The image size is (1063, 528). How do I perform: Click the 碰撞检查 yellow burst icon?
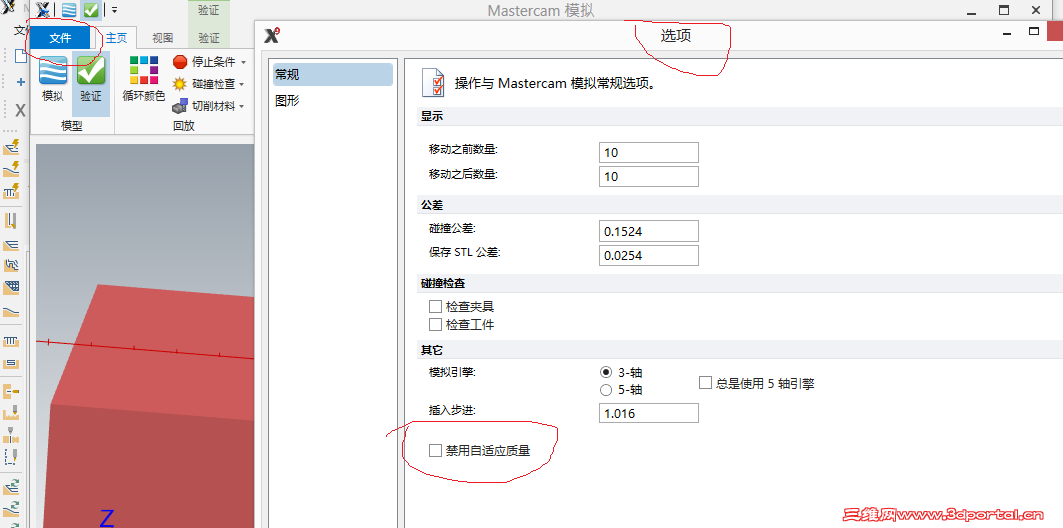(180, 84)
